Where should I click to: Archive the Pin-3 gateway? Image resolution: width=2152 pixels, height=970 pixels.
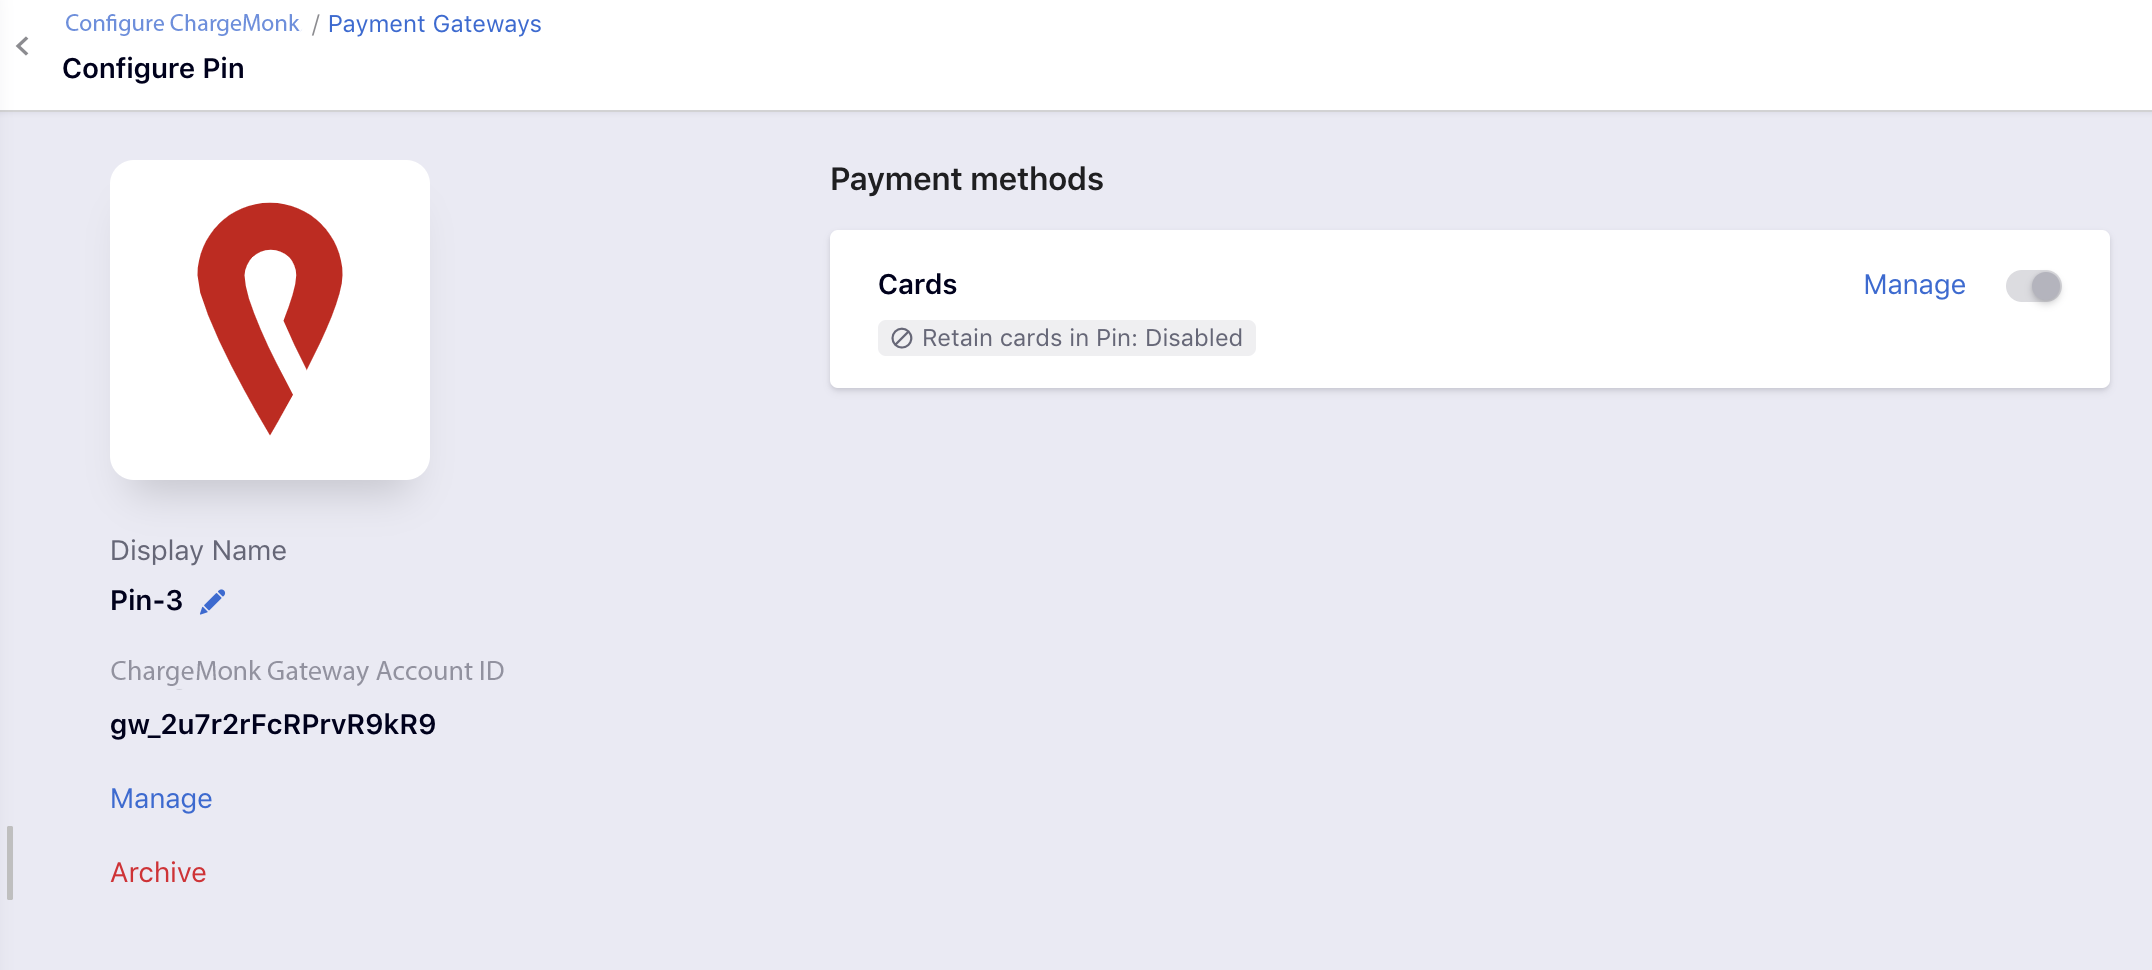pos(158,872)
